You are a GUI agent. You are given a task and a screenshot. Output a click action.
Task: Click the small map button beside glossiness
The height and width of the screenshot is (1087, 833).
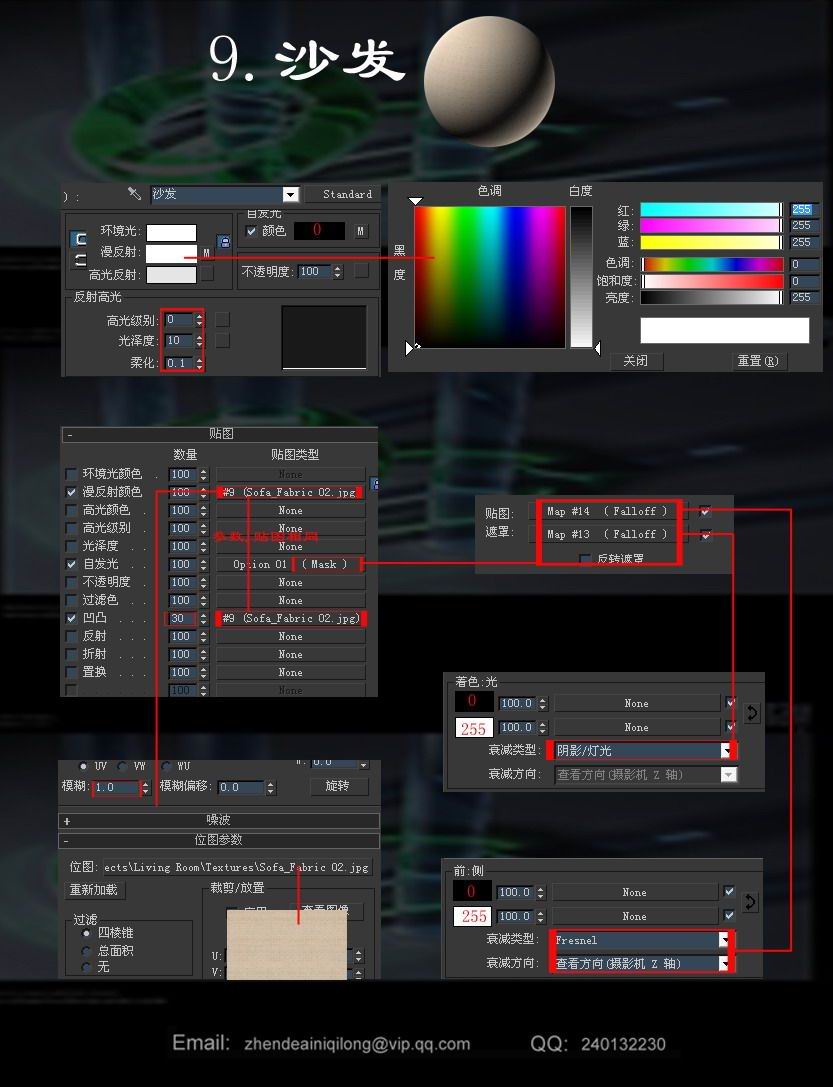coord(222,340)
